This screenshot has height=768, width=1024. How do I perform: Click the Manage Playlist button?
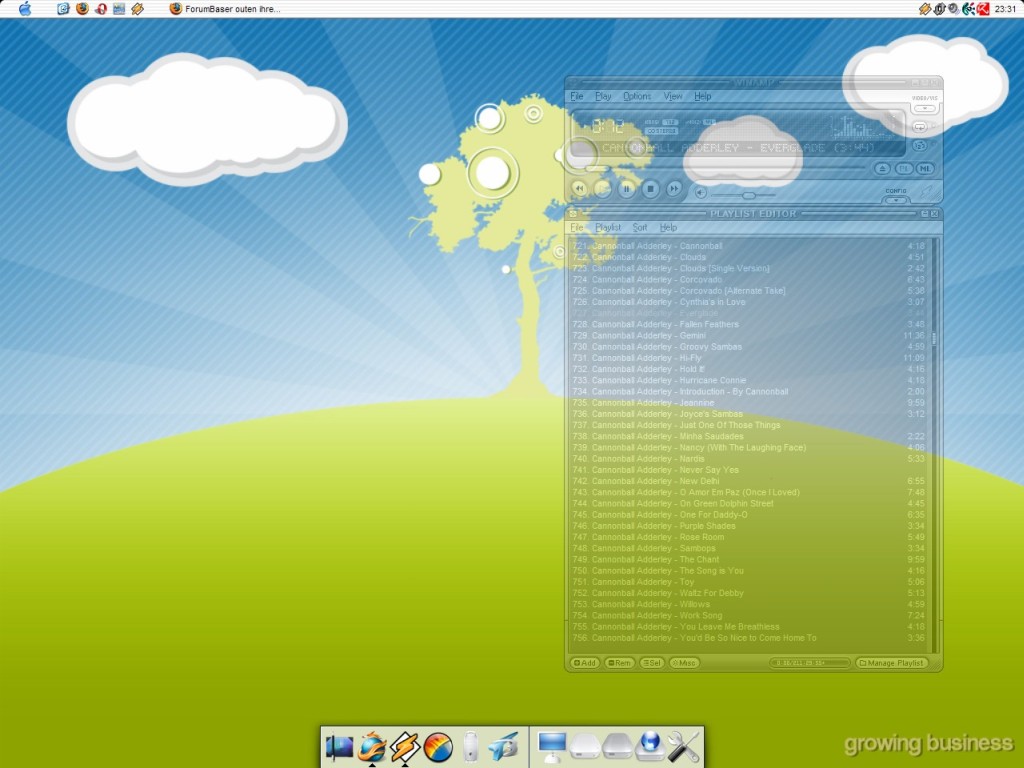click(892, 663)
